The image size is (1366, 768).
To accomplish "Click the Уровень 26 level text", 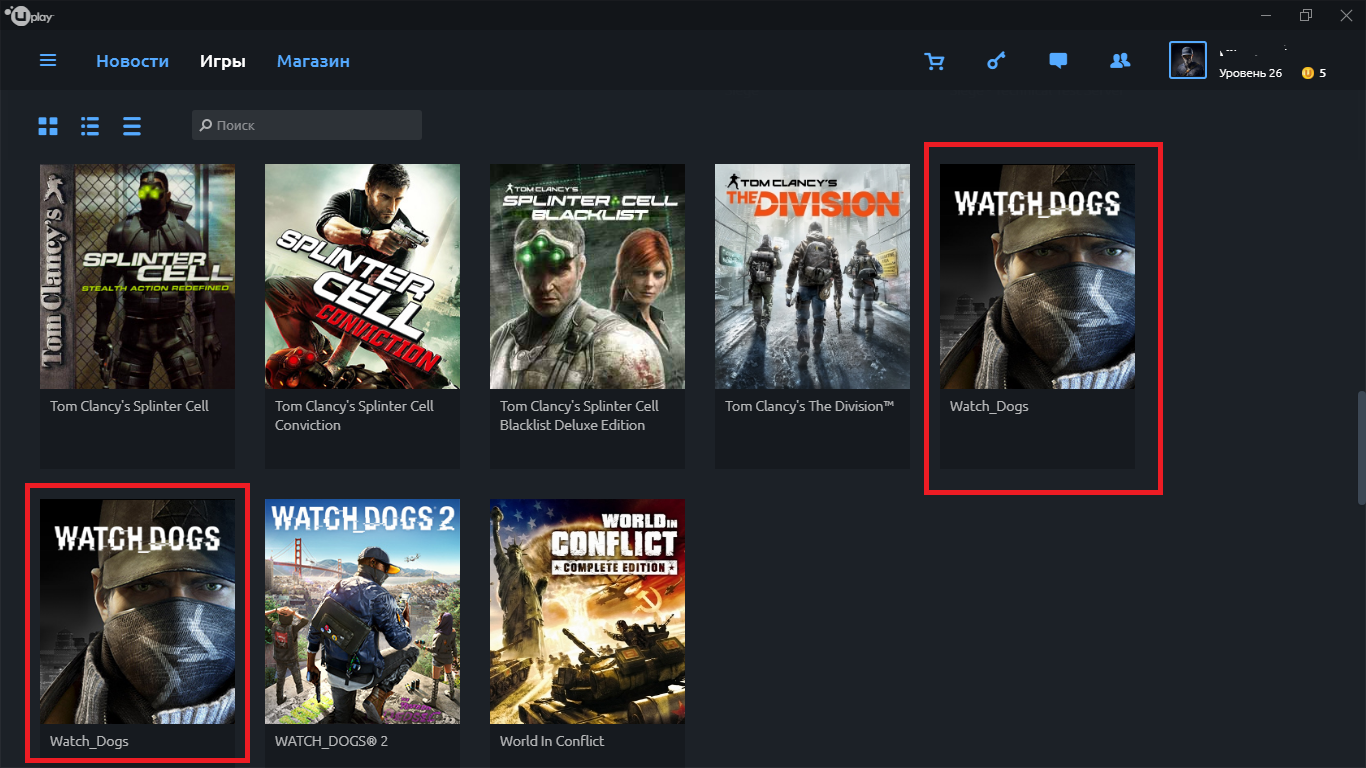I will tap(1250, 73).
